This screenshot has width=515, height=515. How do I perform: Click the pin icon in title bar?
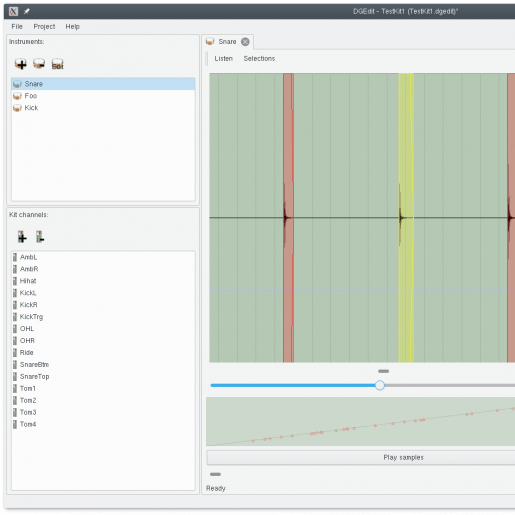(26, 12)
